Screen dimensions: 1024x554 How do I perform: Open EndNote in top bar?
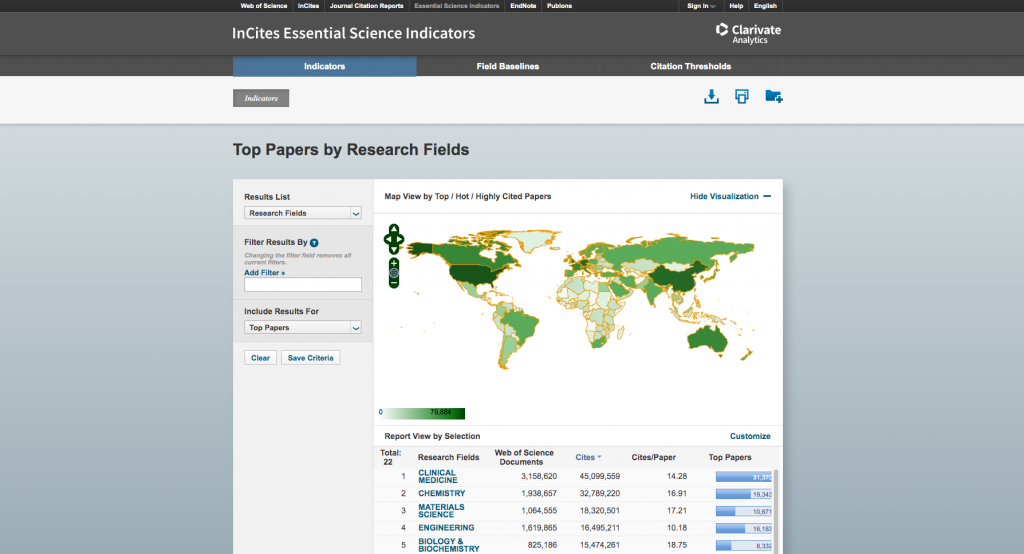(x=523, y=6)
